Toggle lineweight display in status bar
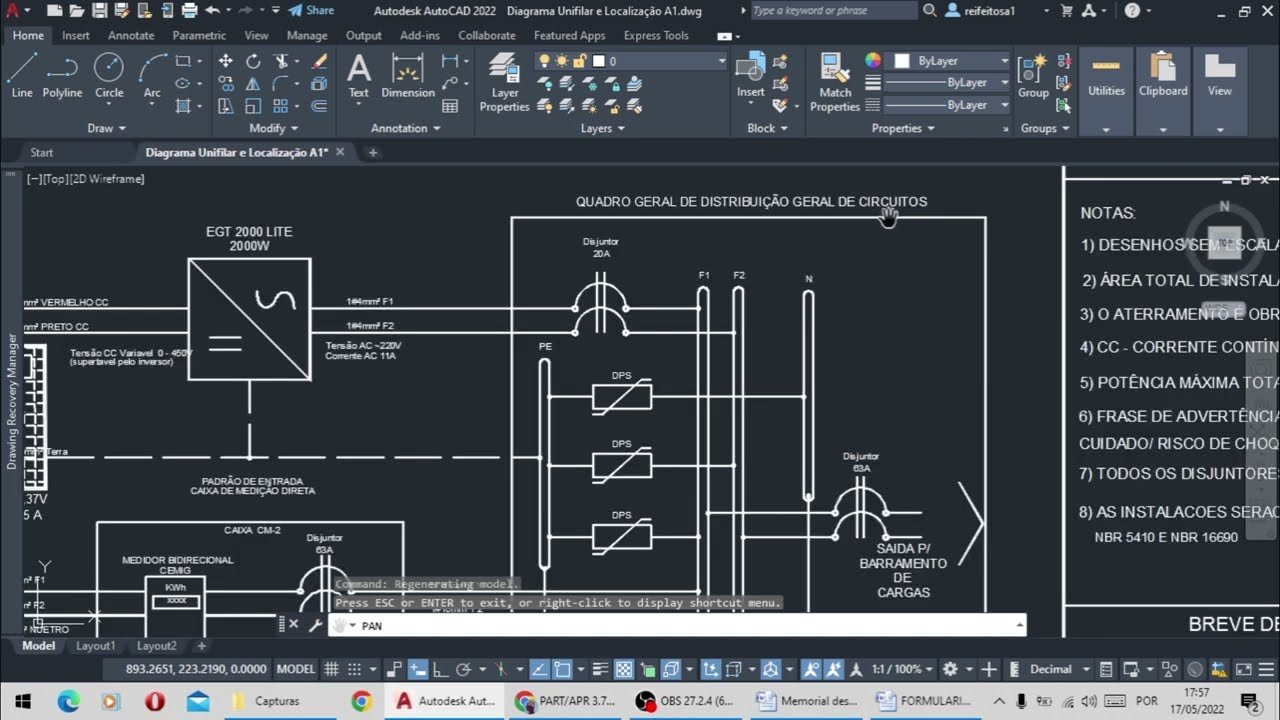 (600, 669)
